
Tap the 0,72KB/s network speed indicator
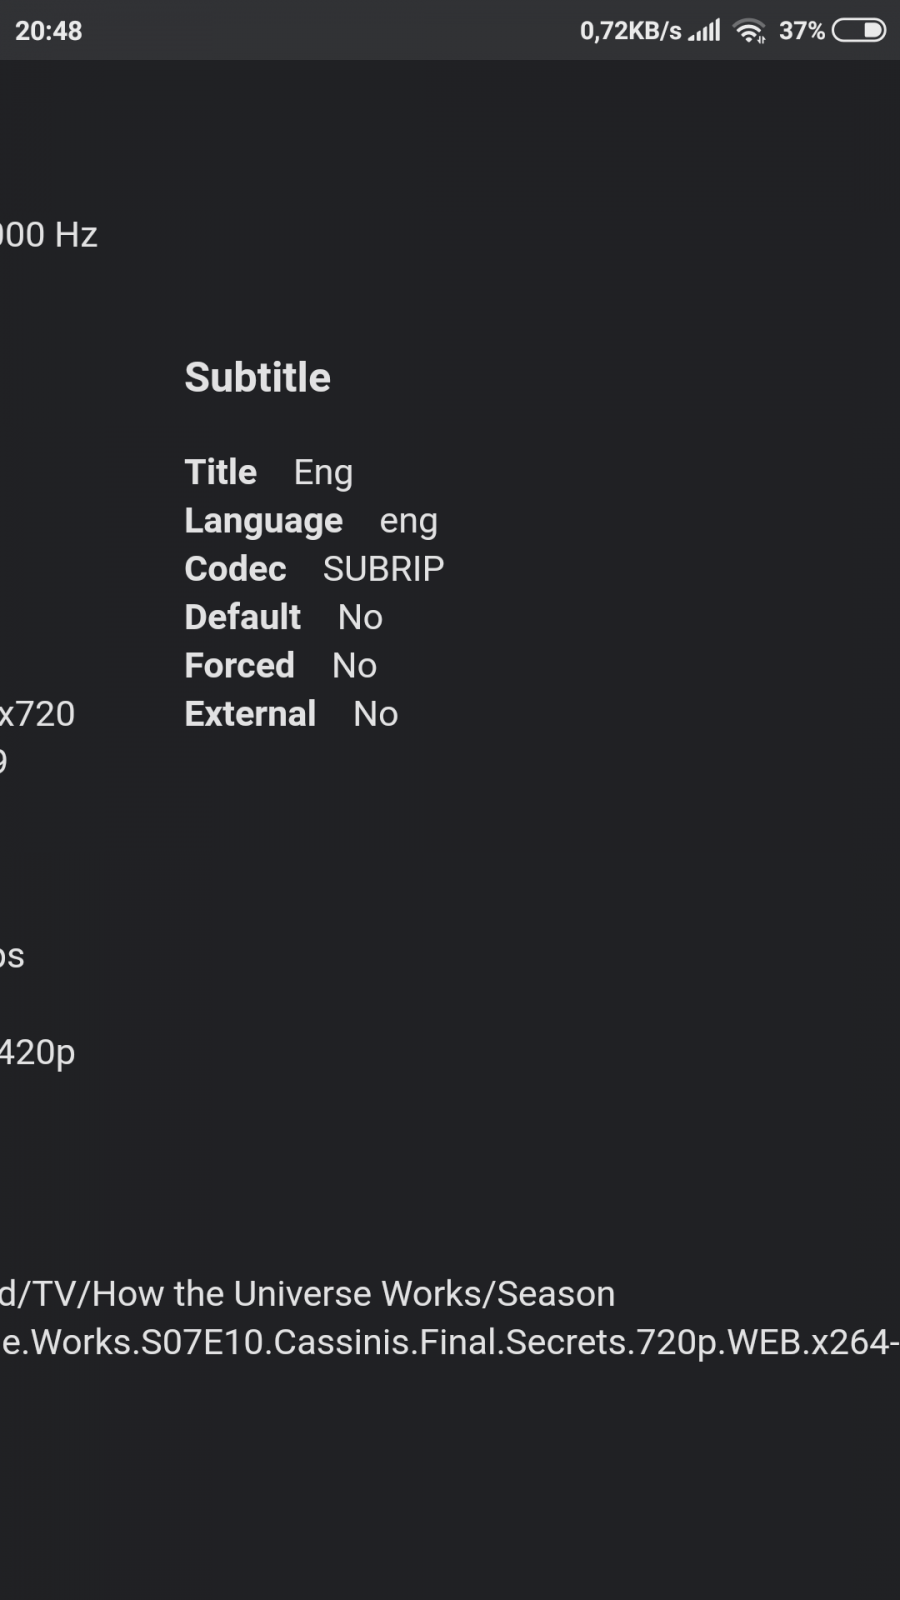point(630,31)
